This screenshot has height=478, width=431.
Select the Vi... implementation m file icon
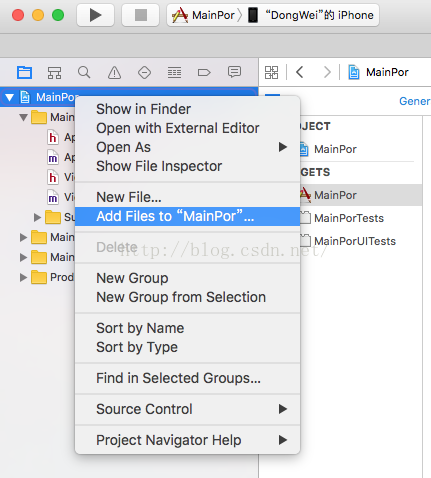(x=53, y=197)
